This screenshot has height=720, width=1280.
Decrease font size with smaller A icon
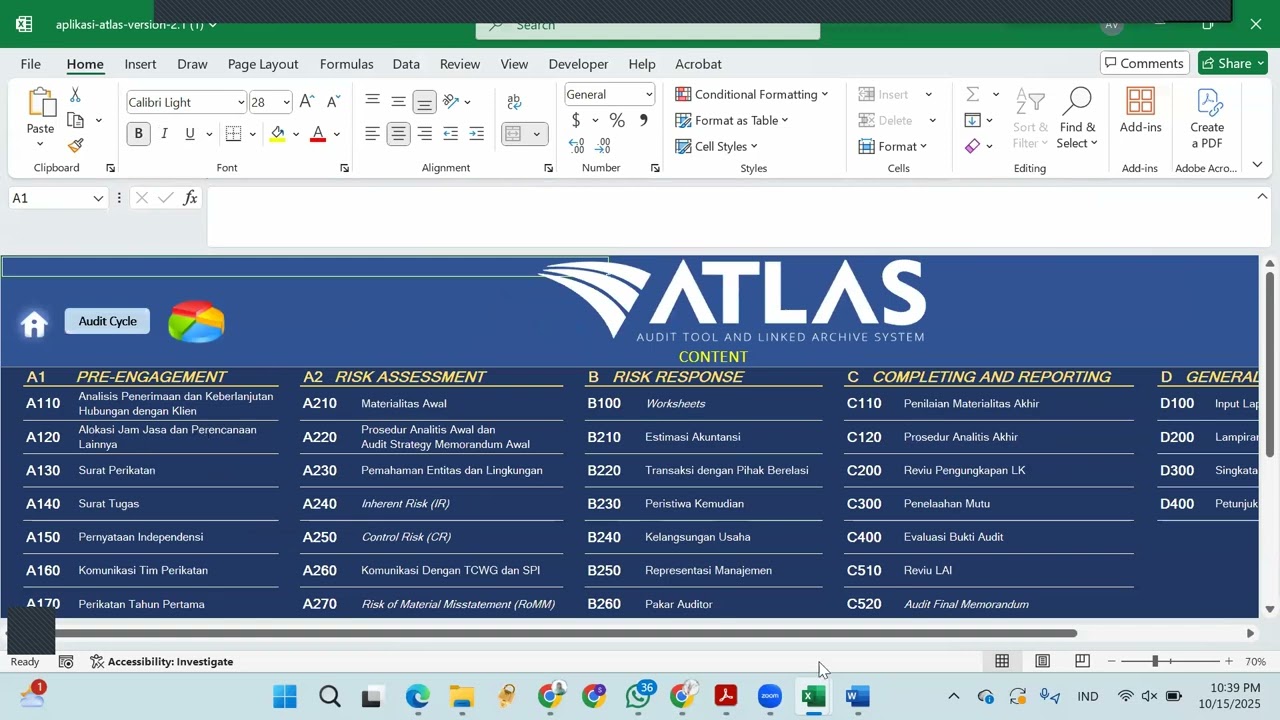click(x=333, y=102)
